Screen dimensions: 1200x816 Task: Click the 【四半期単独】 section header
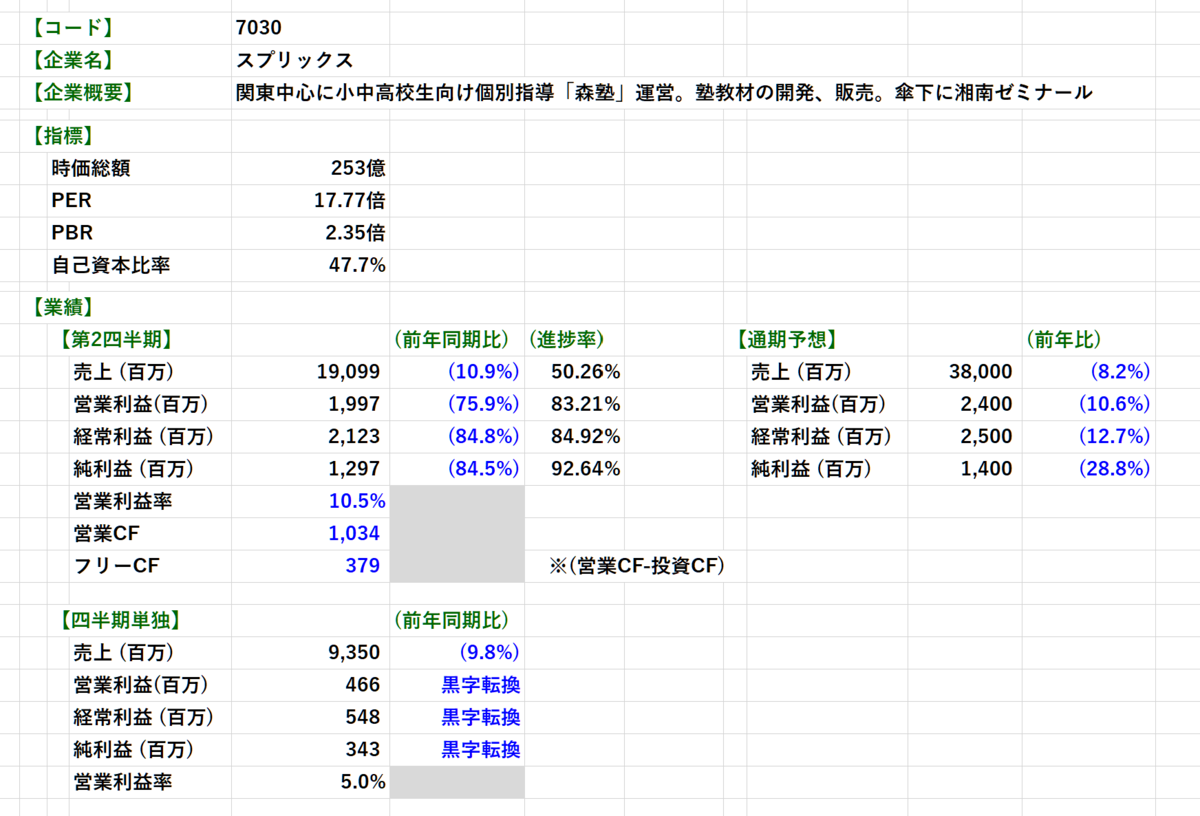120,620
